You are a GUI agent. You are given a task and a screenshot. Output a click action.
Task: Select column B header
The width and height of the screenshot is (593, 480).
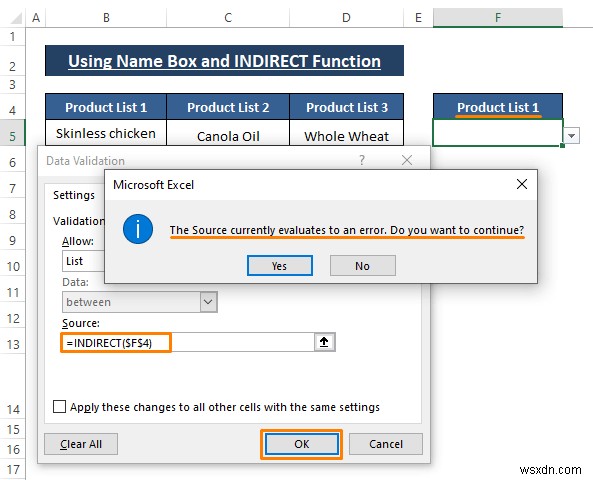tap(106, 17)
